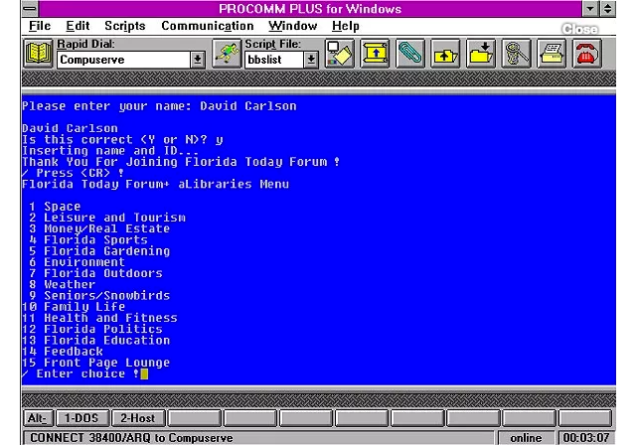Click the "12 Florida Politics" line
636x445 pixels.
tap(92, 329)
